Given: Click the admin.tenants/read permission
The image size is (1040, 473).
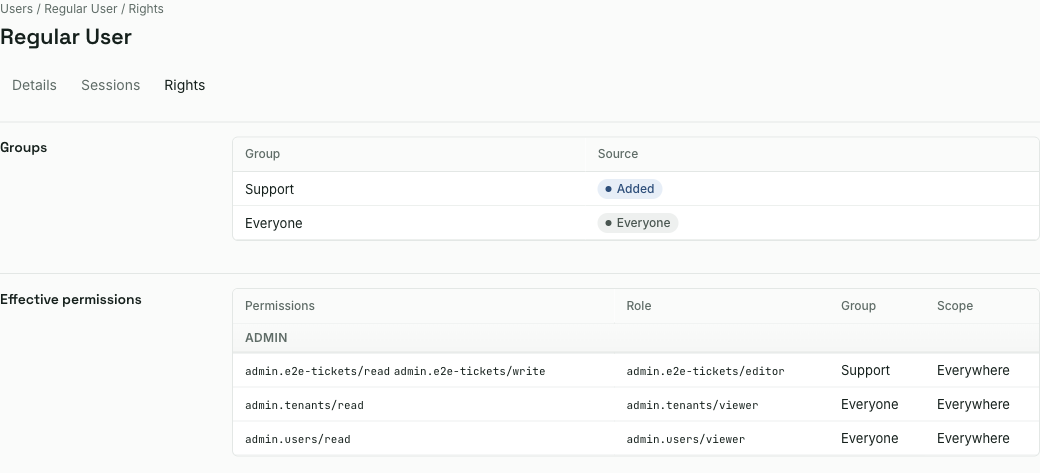Looking at the screenshot, I should [x=304, y=405].
